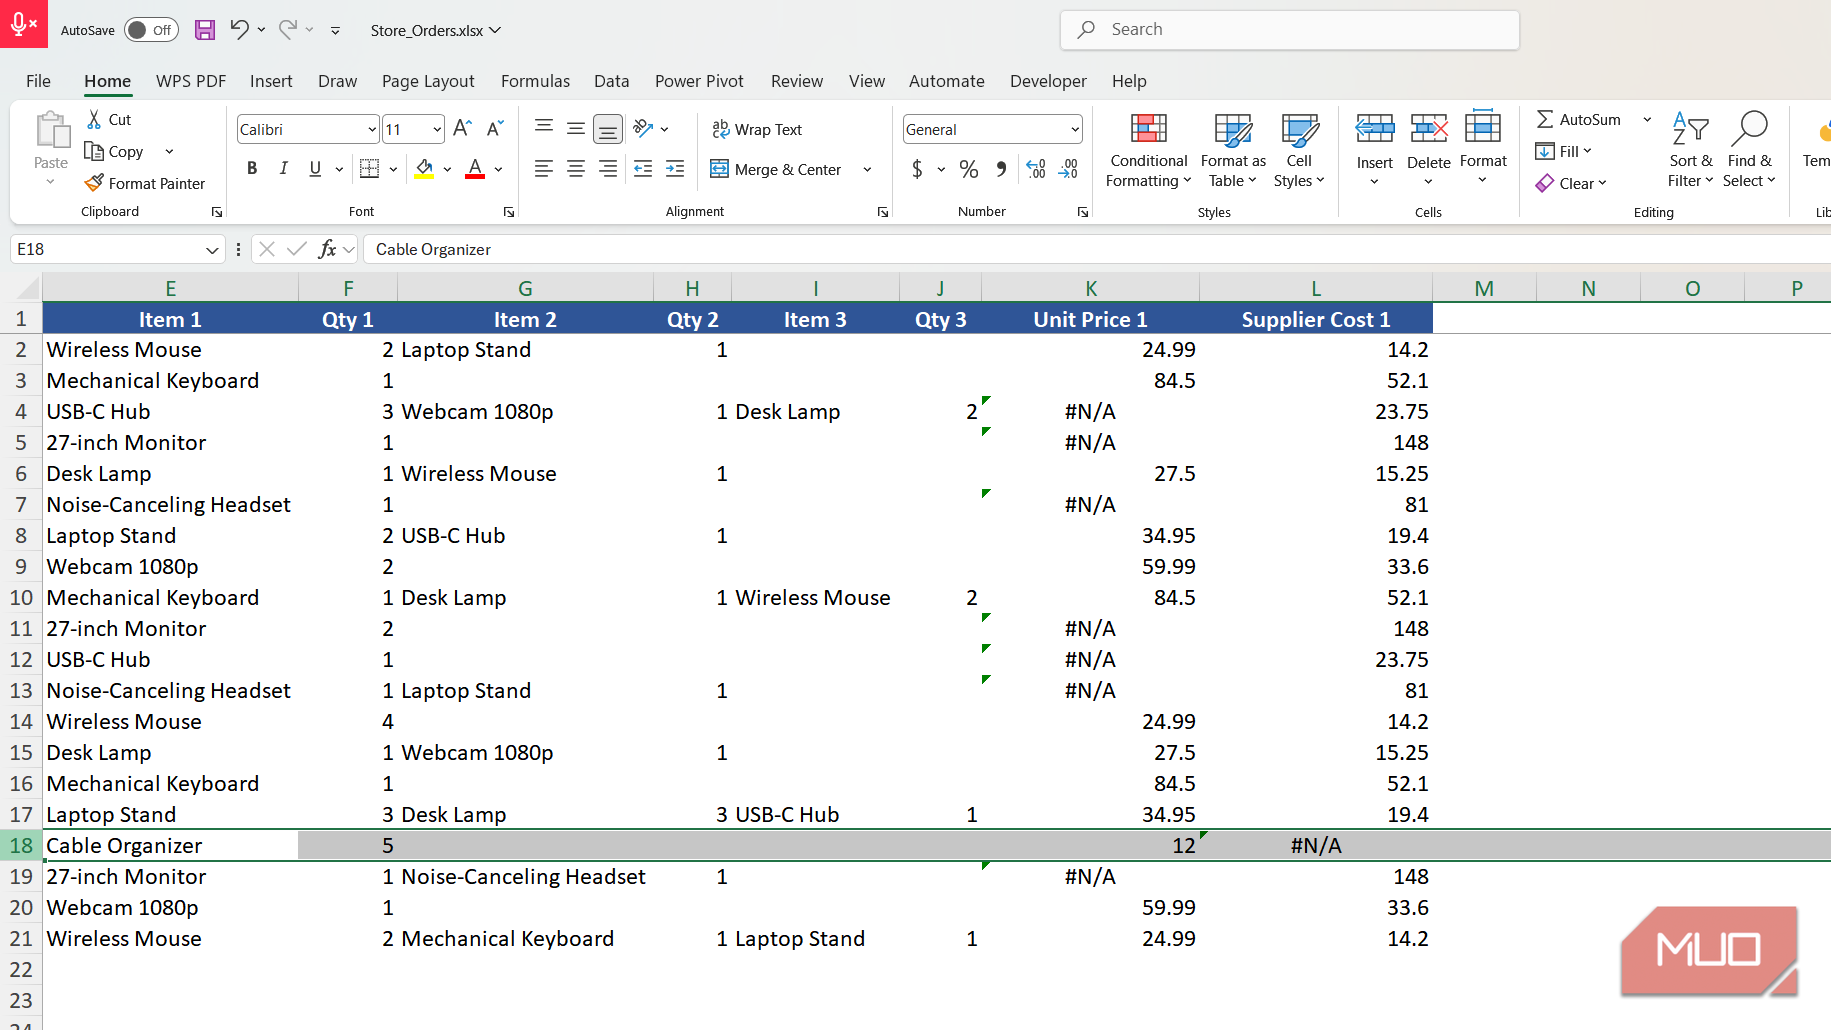Toggle Italic formatting
This screenshot has height=1030, width=1831.
click(x=284, y=169)
